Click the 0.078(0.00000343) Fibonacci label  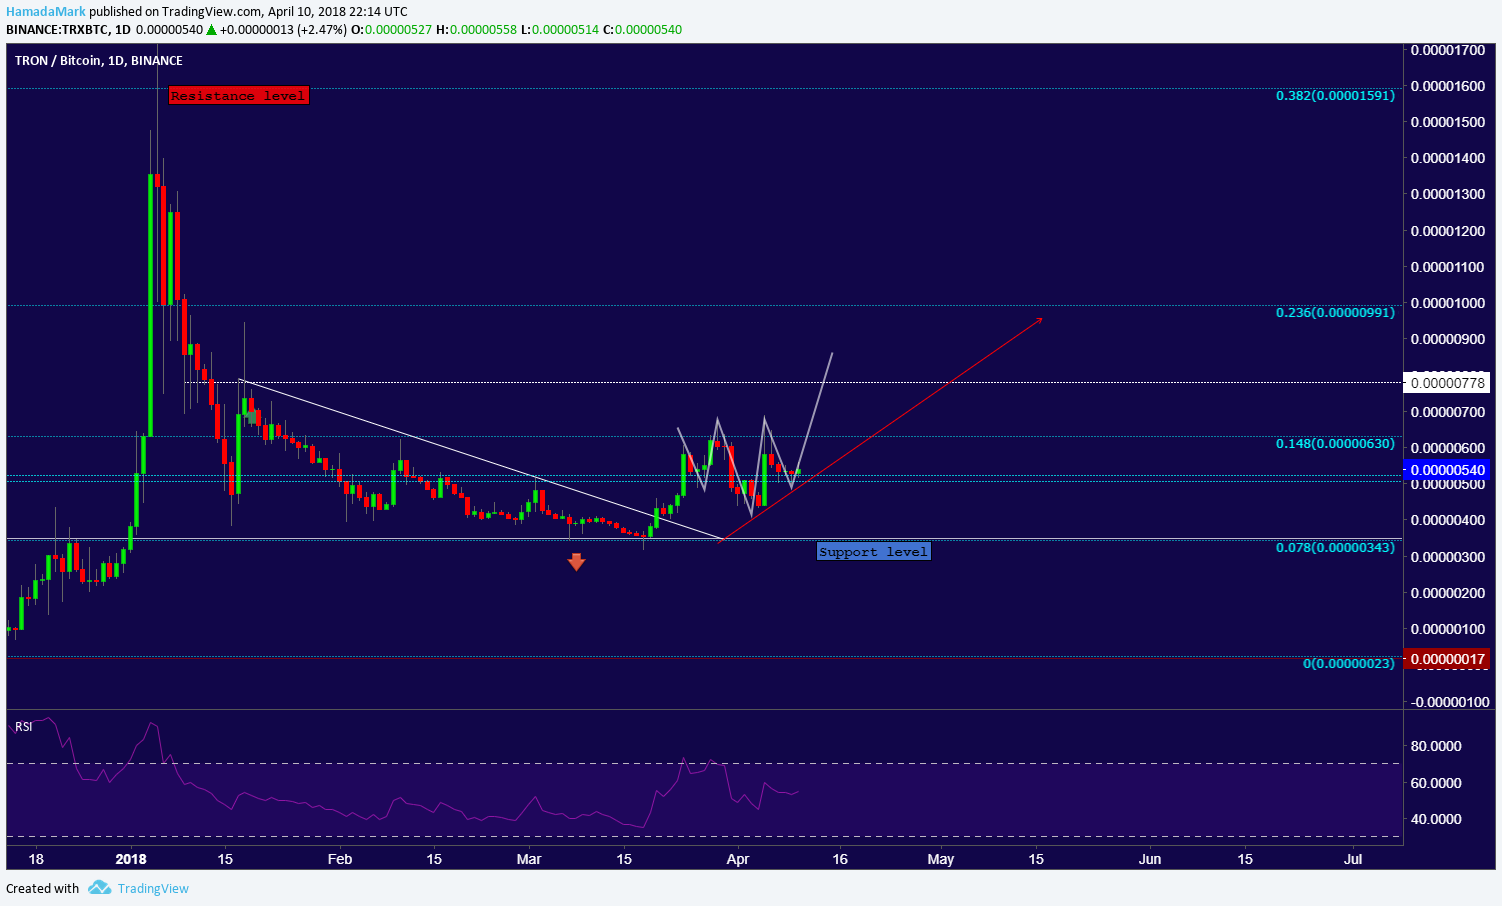pos(1335,547)
